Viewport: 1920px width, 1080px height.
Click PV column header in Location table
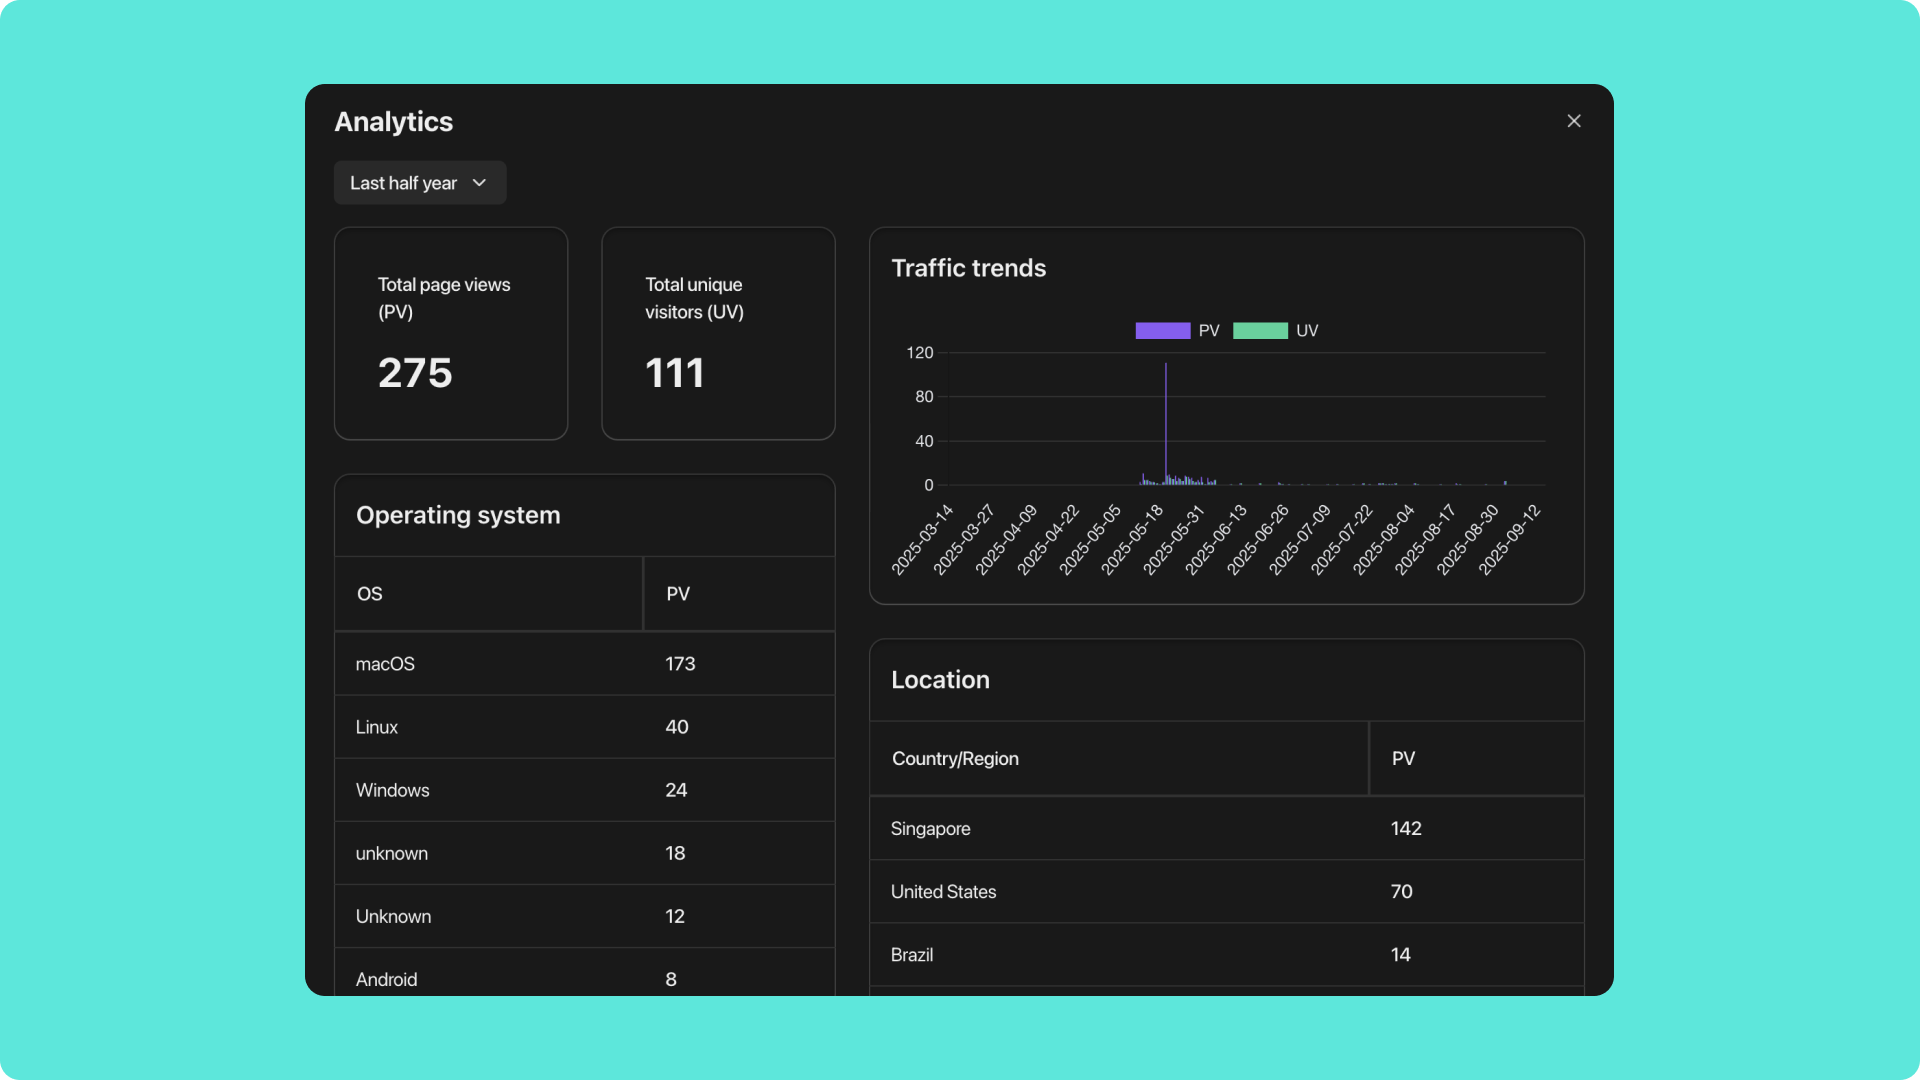[x=1403, y=758]
